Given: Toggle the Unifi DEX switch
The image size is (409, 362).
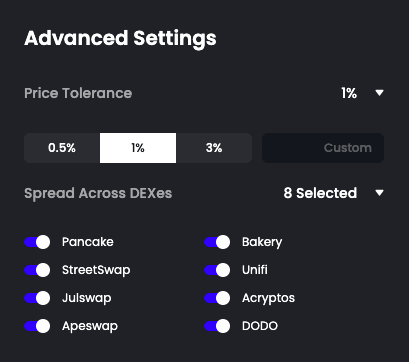Looking at the screenshot, I should click(217, 270).
